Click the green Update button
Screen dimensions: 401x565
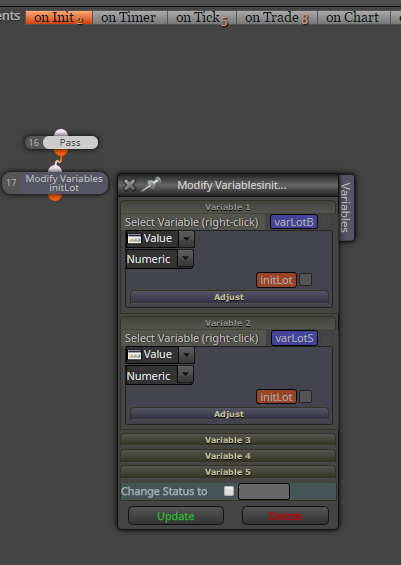(x=176, y=516)
